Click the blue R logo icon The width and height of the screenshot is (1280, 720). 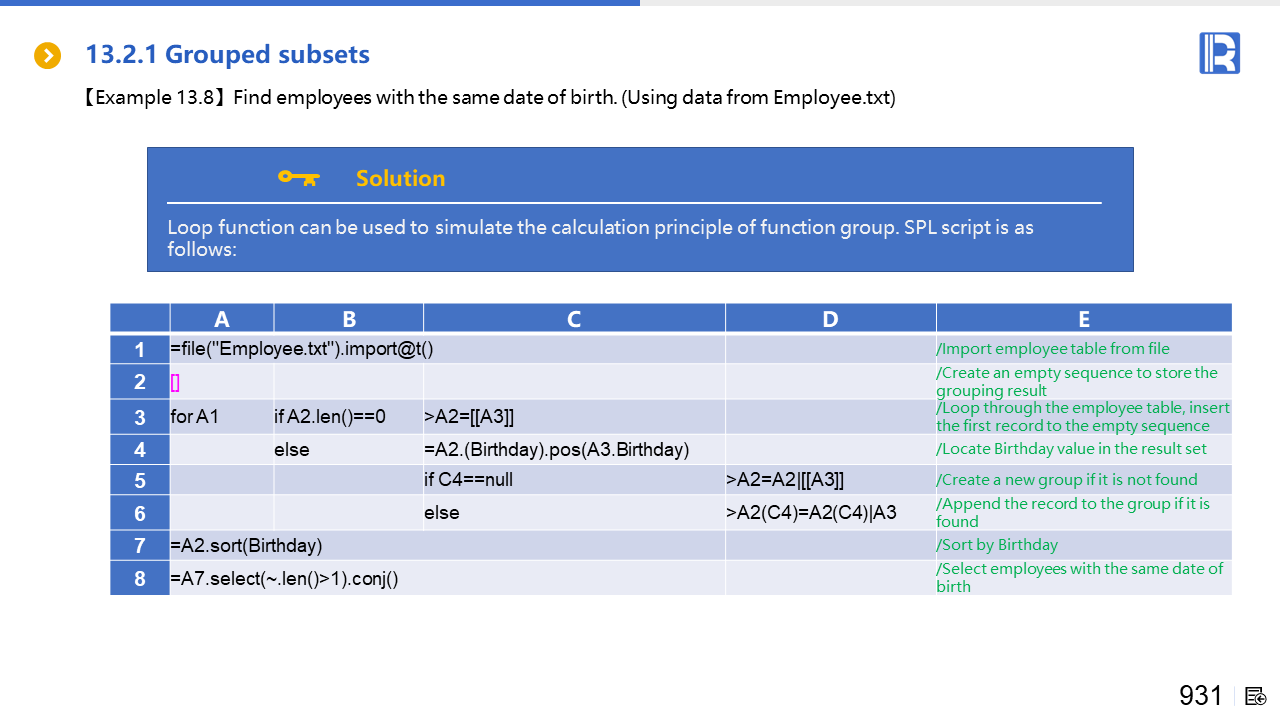click(x=1219, y=53)
